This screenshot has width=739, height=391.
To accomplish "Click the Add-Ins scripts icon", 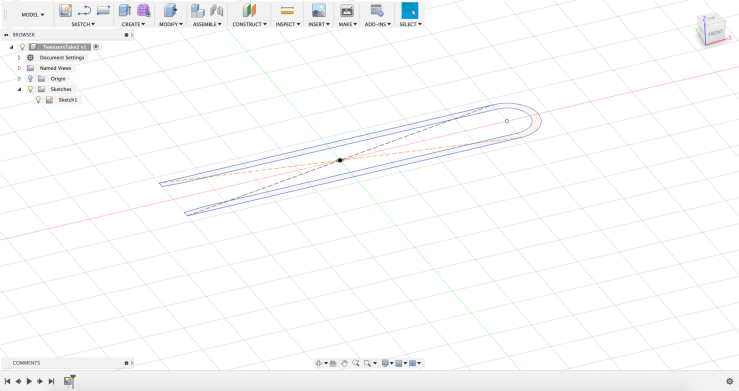I will [377, 10].
